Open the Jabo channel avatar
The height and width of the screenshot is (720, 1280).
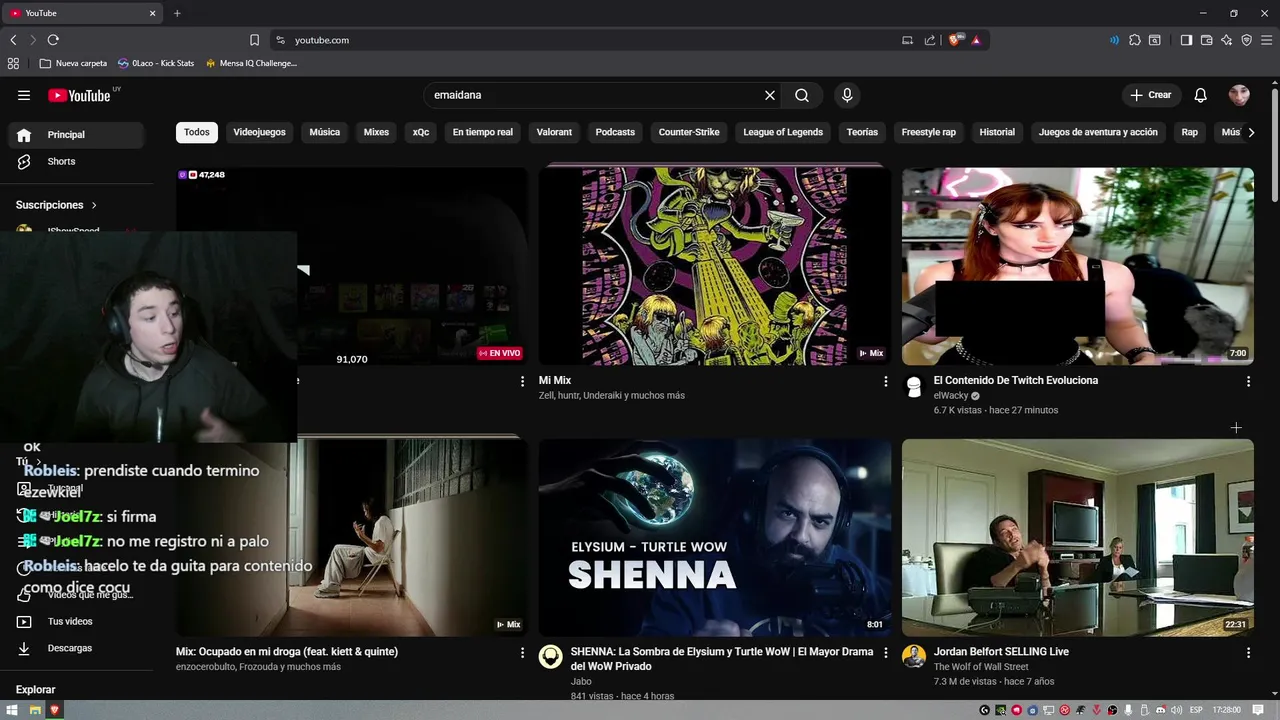[x=550, y=656]
